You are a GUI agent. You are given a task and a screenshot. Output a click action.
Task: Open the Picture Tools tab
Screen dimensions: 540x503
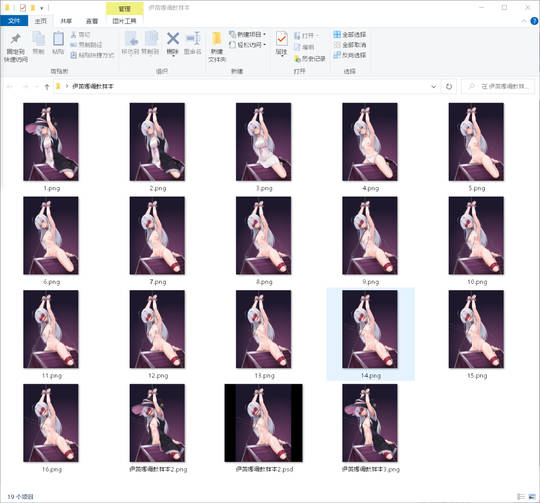124,21
